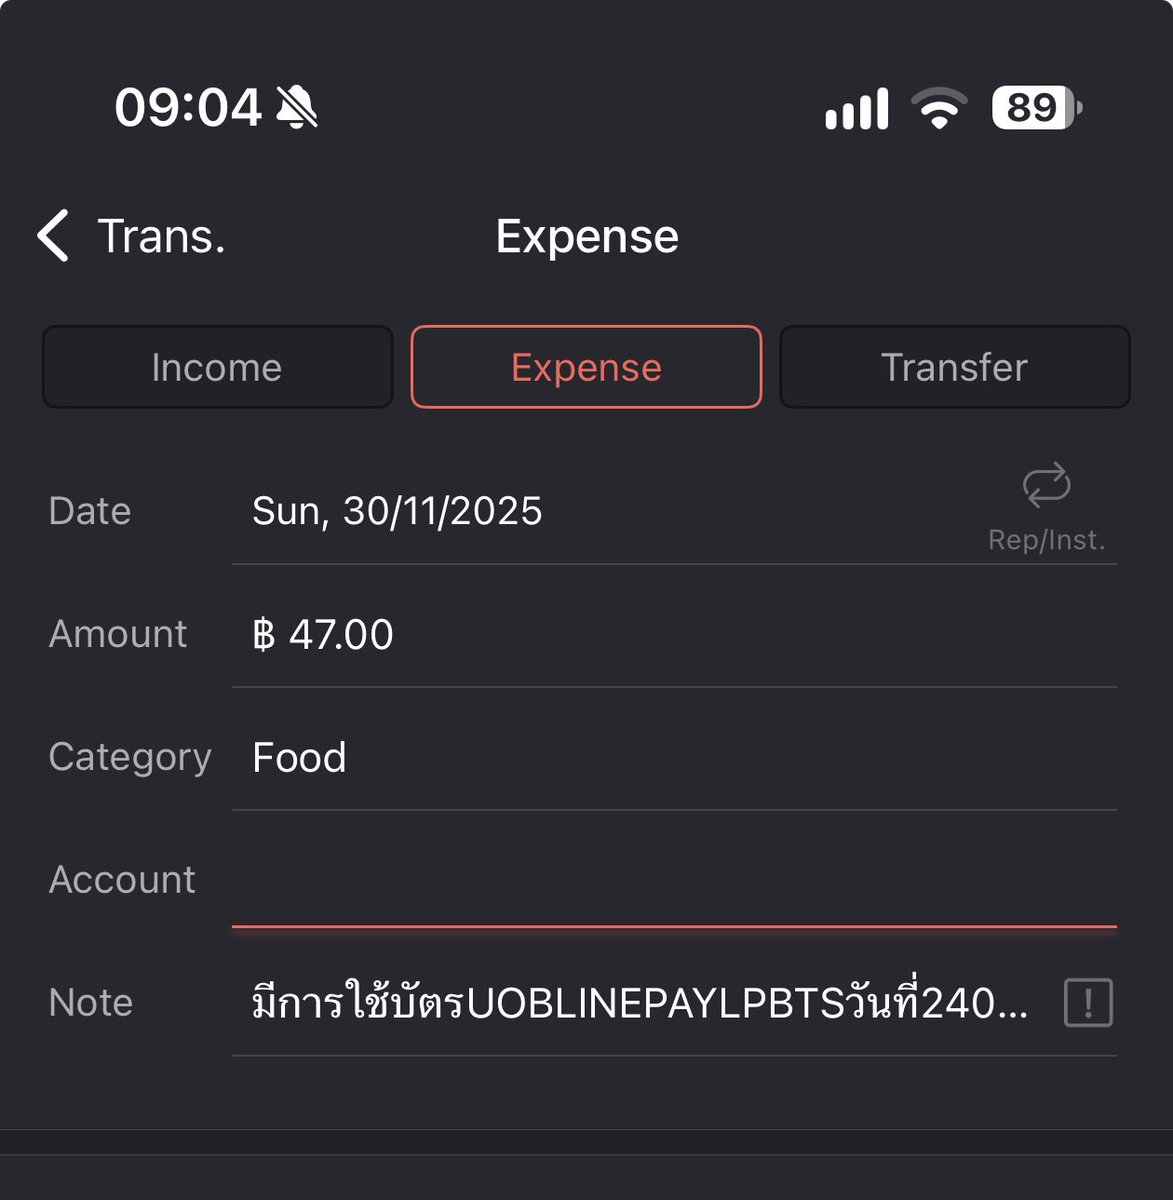Image resolution: width=1173 pixels, height=1200 pixels.
Task: Switch to the Income tab
Action: pyautogui.click(x=217, y=367)
